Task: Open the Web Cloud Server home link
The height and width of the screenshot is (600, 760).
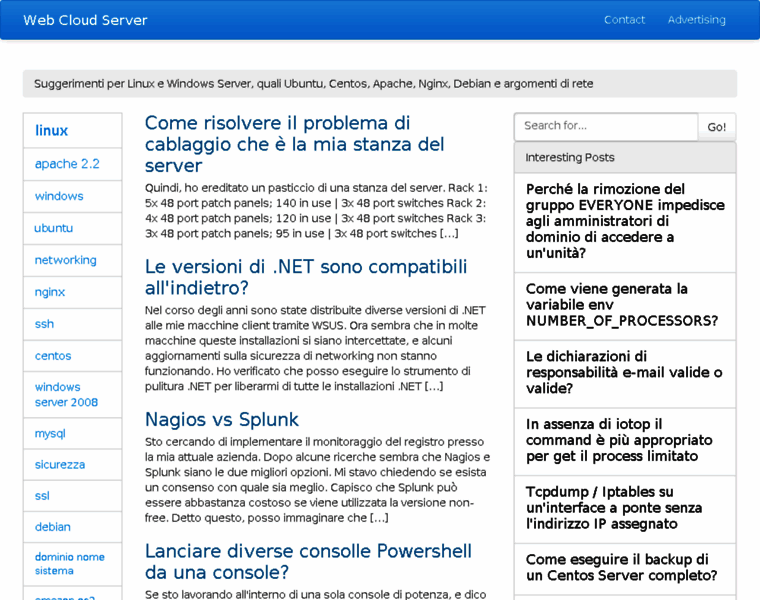Action: click(85, 20)
